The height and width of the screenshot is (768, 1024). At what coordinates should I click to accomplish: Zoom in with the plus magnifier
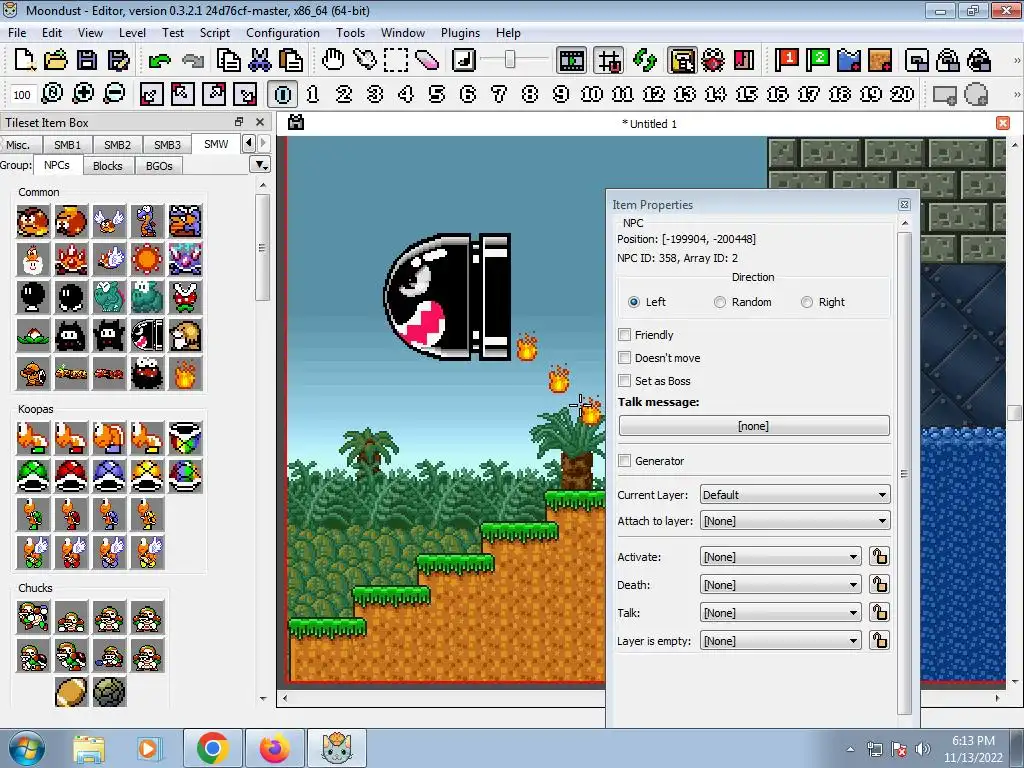[83, 94]
